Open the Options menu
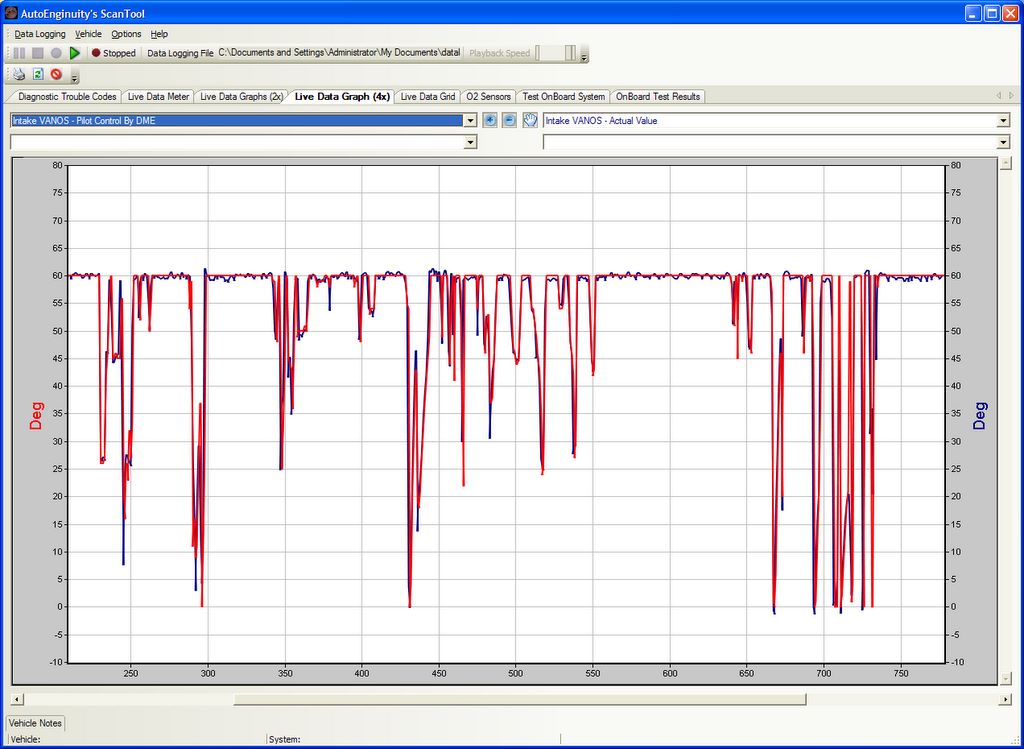The height and width of the screenshot is (749, 1024). pyautogui.click(x=126, y=34)
